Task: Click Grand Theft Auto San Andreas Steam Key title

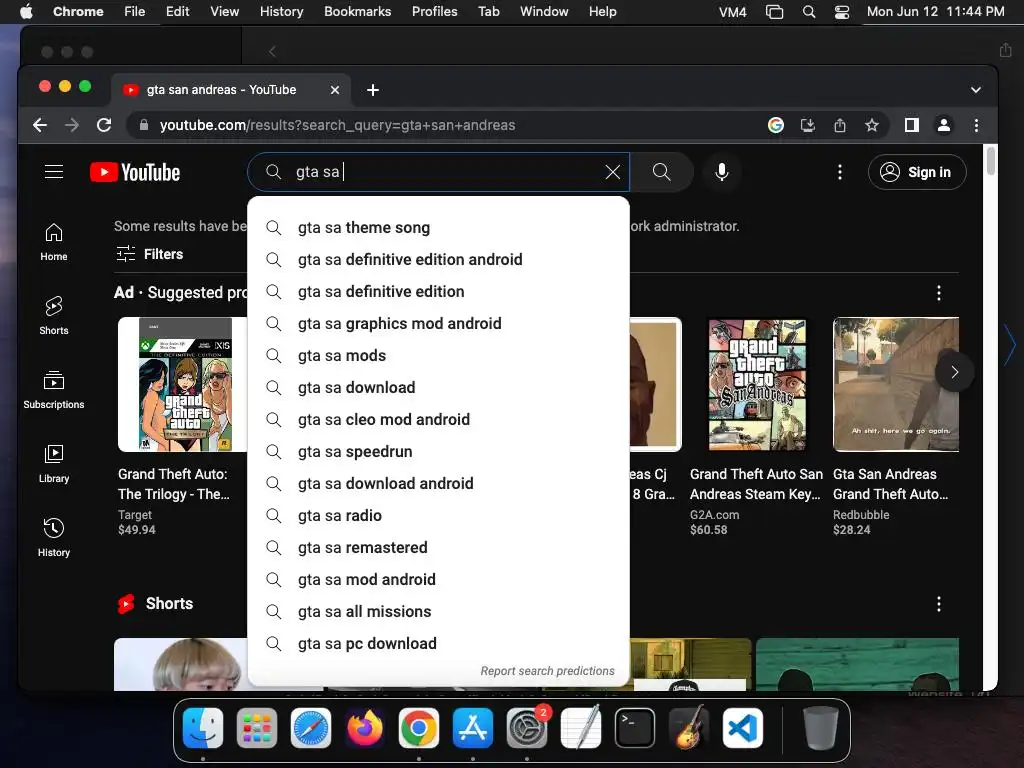Action: [756, 484]
